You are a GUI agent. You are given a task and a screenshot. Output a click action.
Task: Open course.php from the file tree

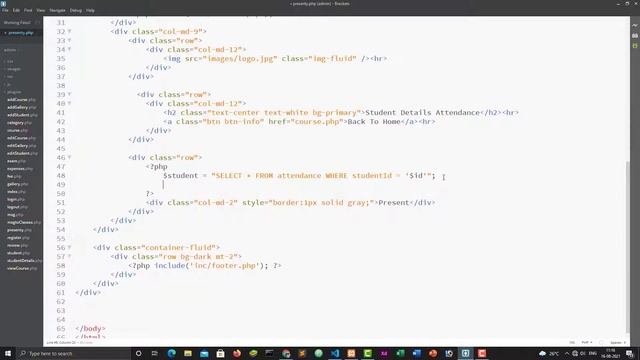[x=17, y=131]
